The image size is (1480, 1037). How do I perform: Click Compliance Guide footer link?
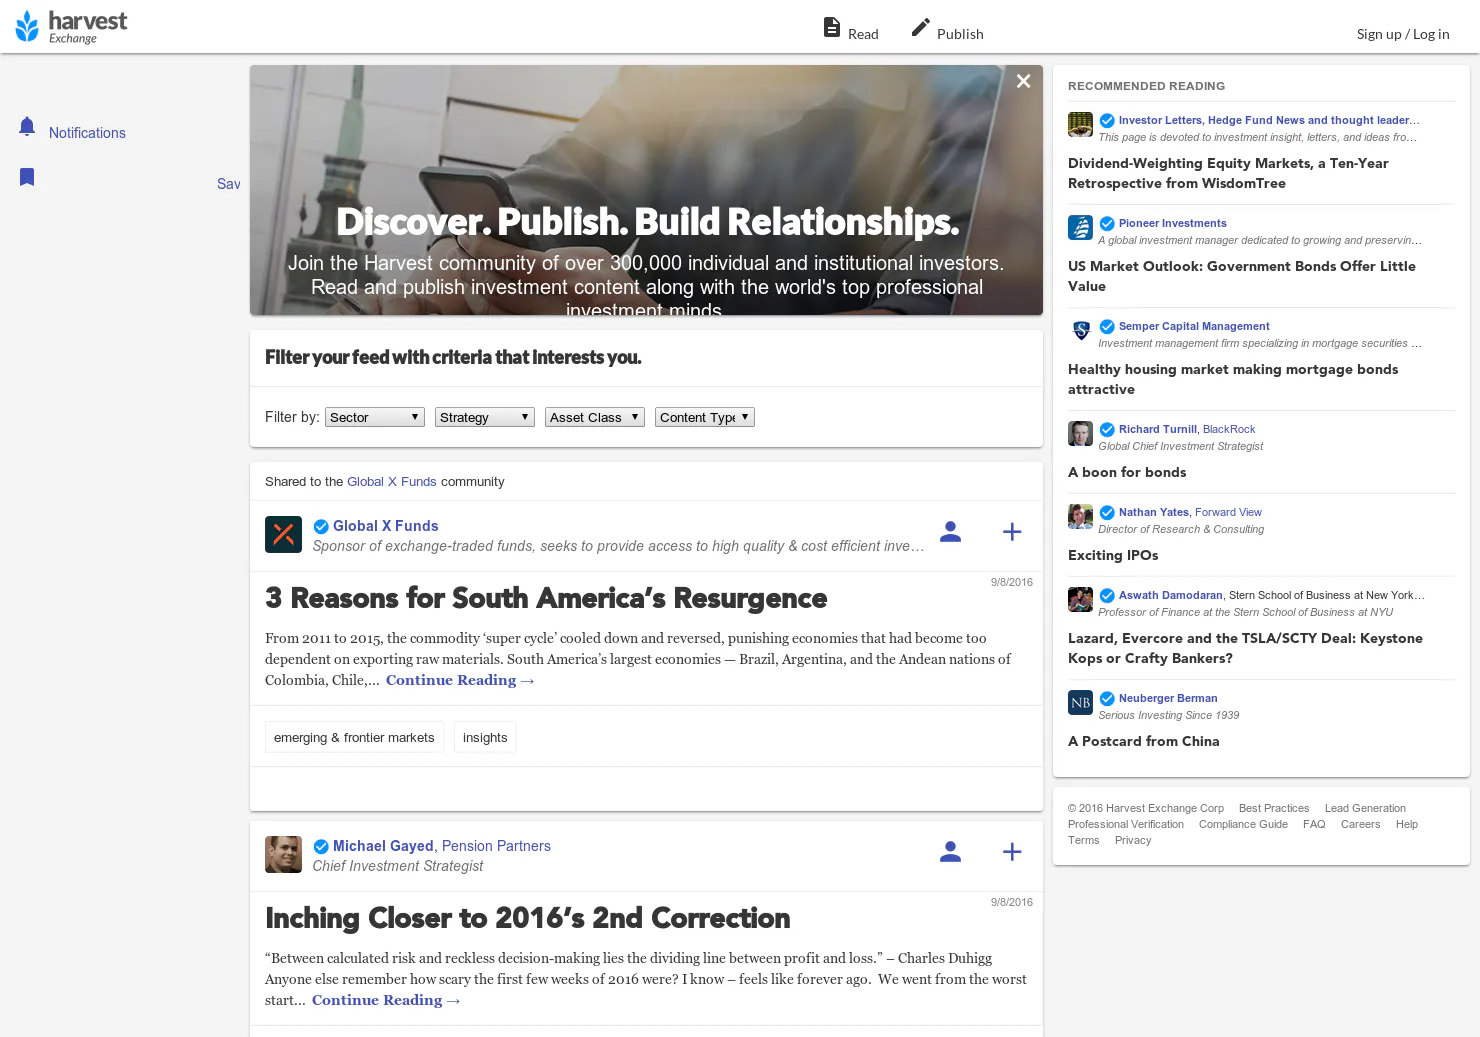pyautogui.click(x=1243, y=824)
